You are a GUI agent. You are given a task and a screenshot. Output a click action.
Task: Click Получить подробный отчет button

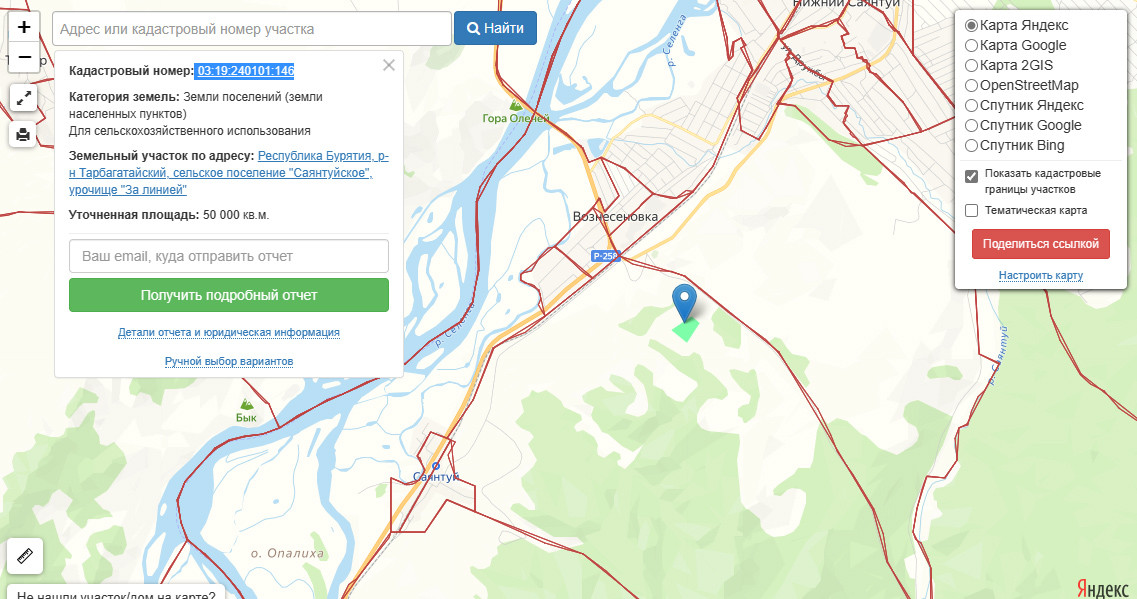point(228,295)
